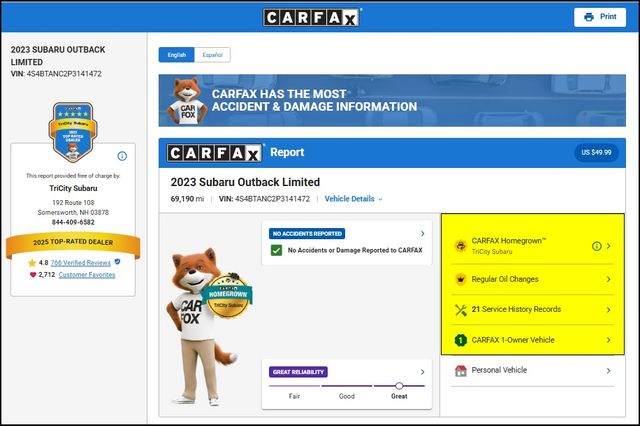The image size is (640, 426).
Task: Click the dealer phone number 844-409-6582
Action: [73, 222]
